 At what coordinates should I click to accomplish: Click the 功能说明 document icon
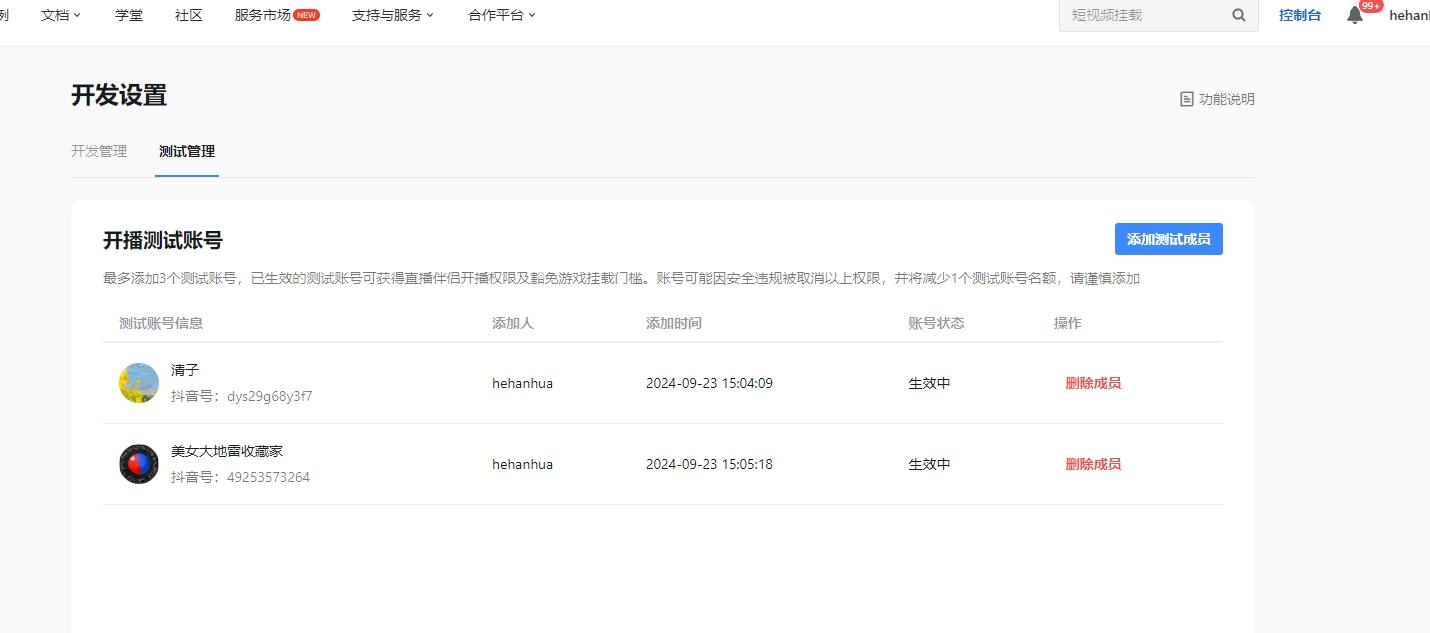[1187, 99]
